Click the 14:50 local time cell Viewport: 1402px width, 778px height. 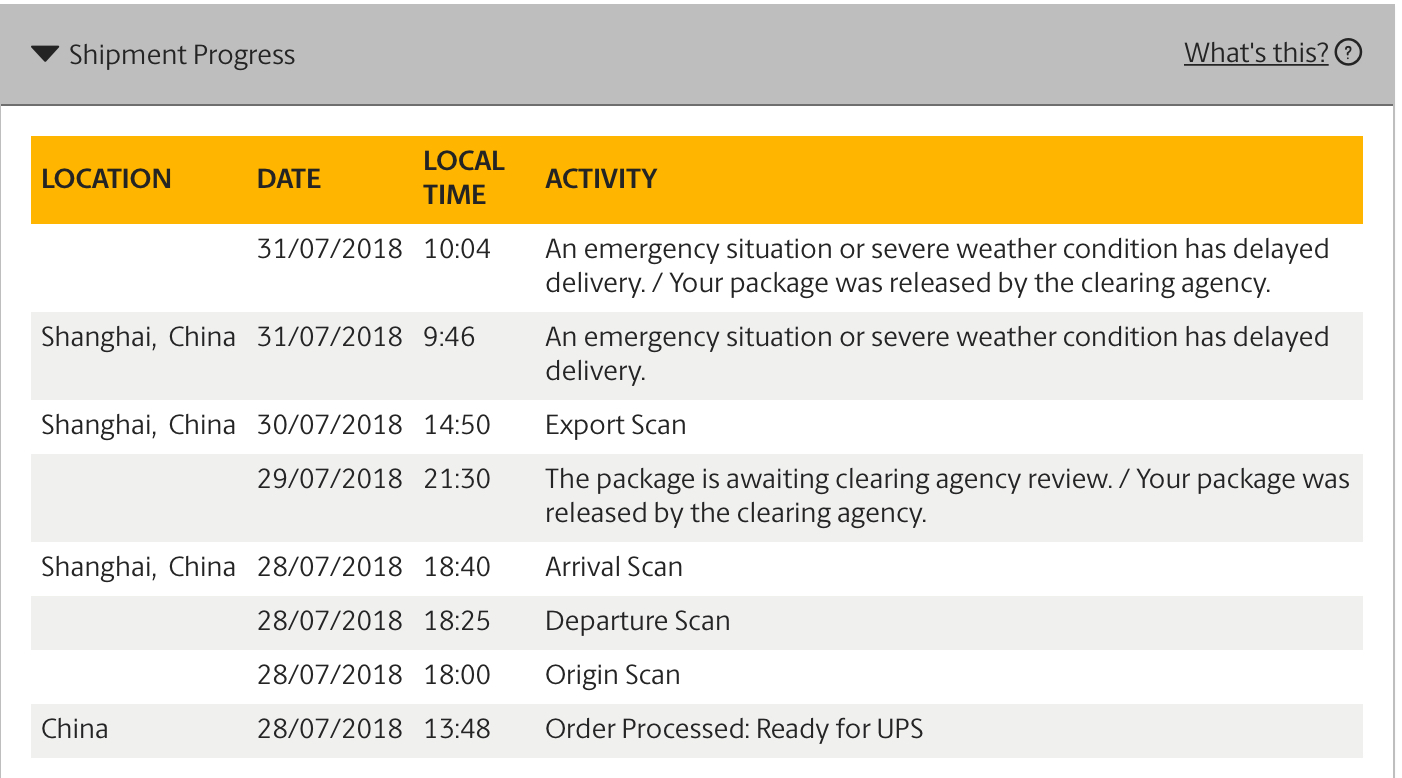(457, 425)
